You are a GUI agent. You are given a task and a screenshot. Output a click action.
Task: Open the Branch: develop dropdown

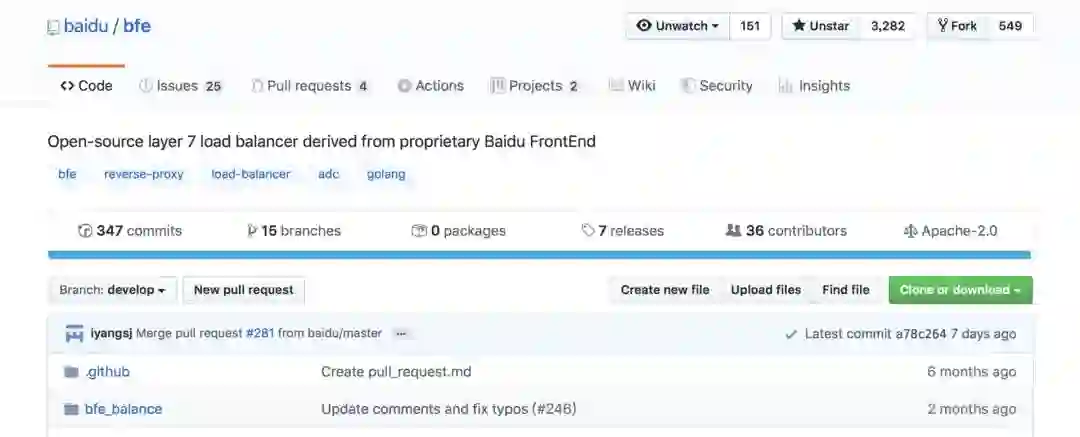[x=112, y=290]
